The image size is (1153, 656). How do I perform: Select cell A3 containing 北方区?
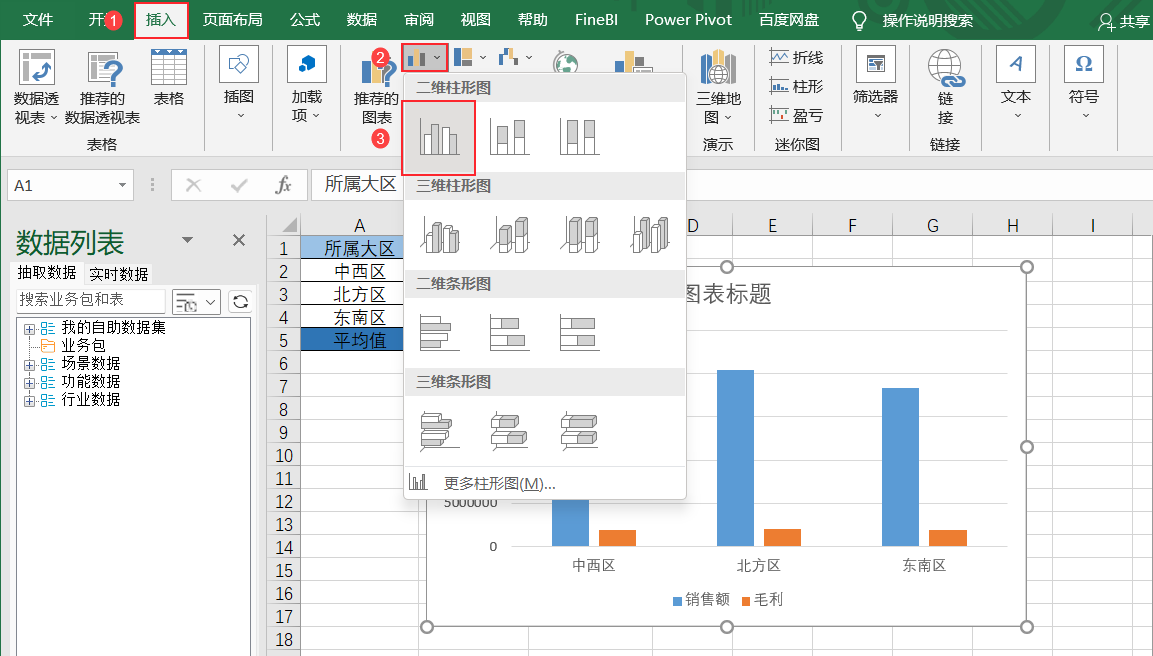360,294
